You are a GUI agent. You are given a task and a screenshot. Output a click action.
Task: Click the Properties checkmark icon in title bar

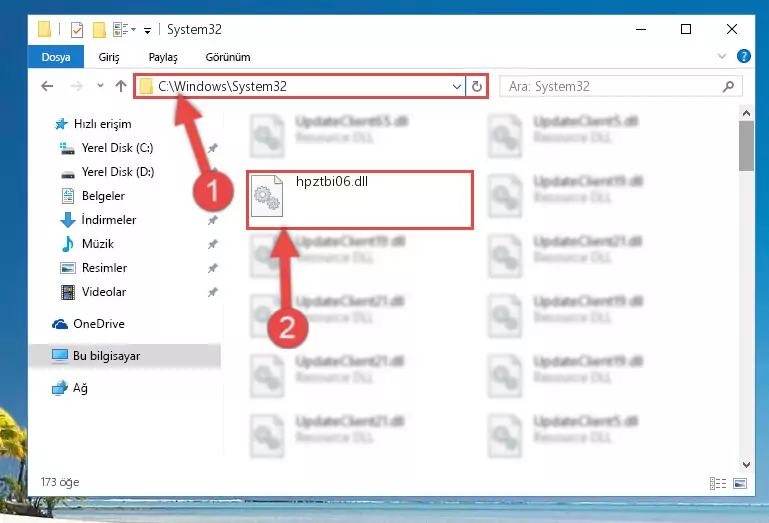[x=77, y=30]
